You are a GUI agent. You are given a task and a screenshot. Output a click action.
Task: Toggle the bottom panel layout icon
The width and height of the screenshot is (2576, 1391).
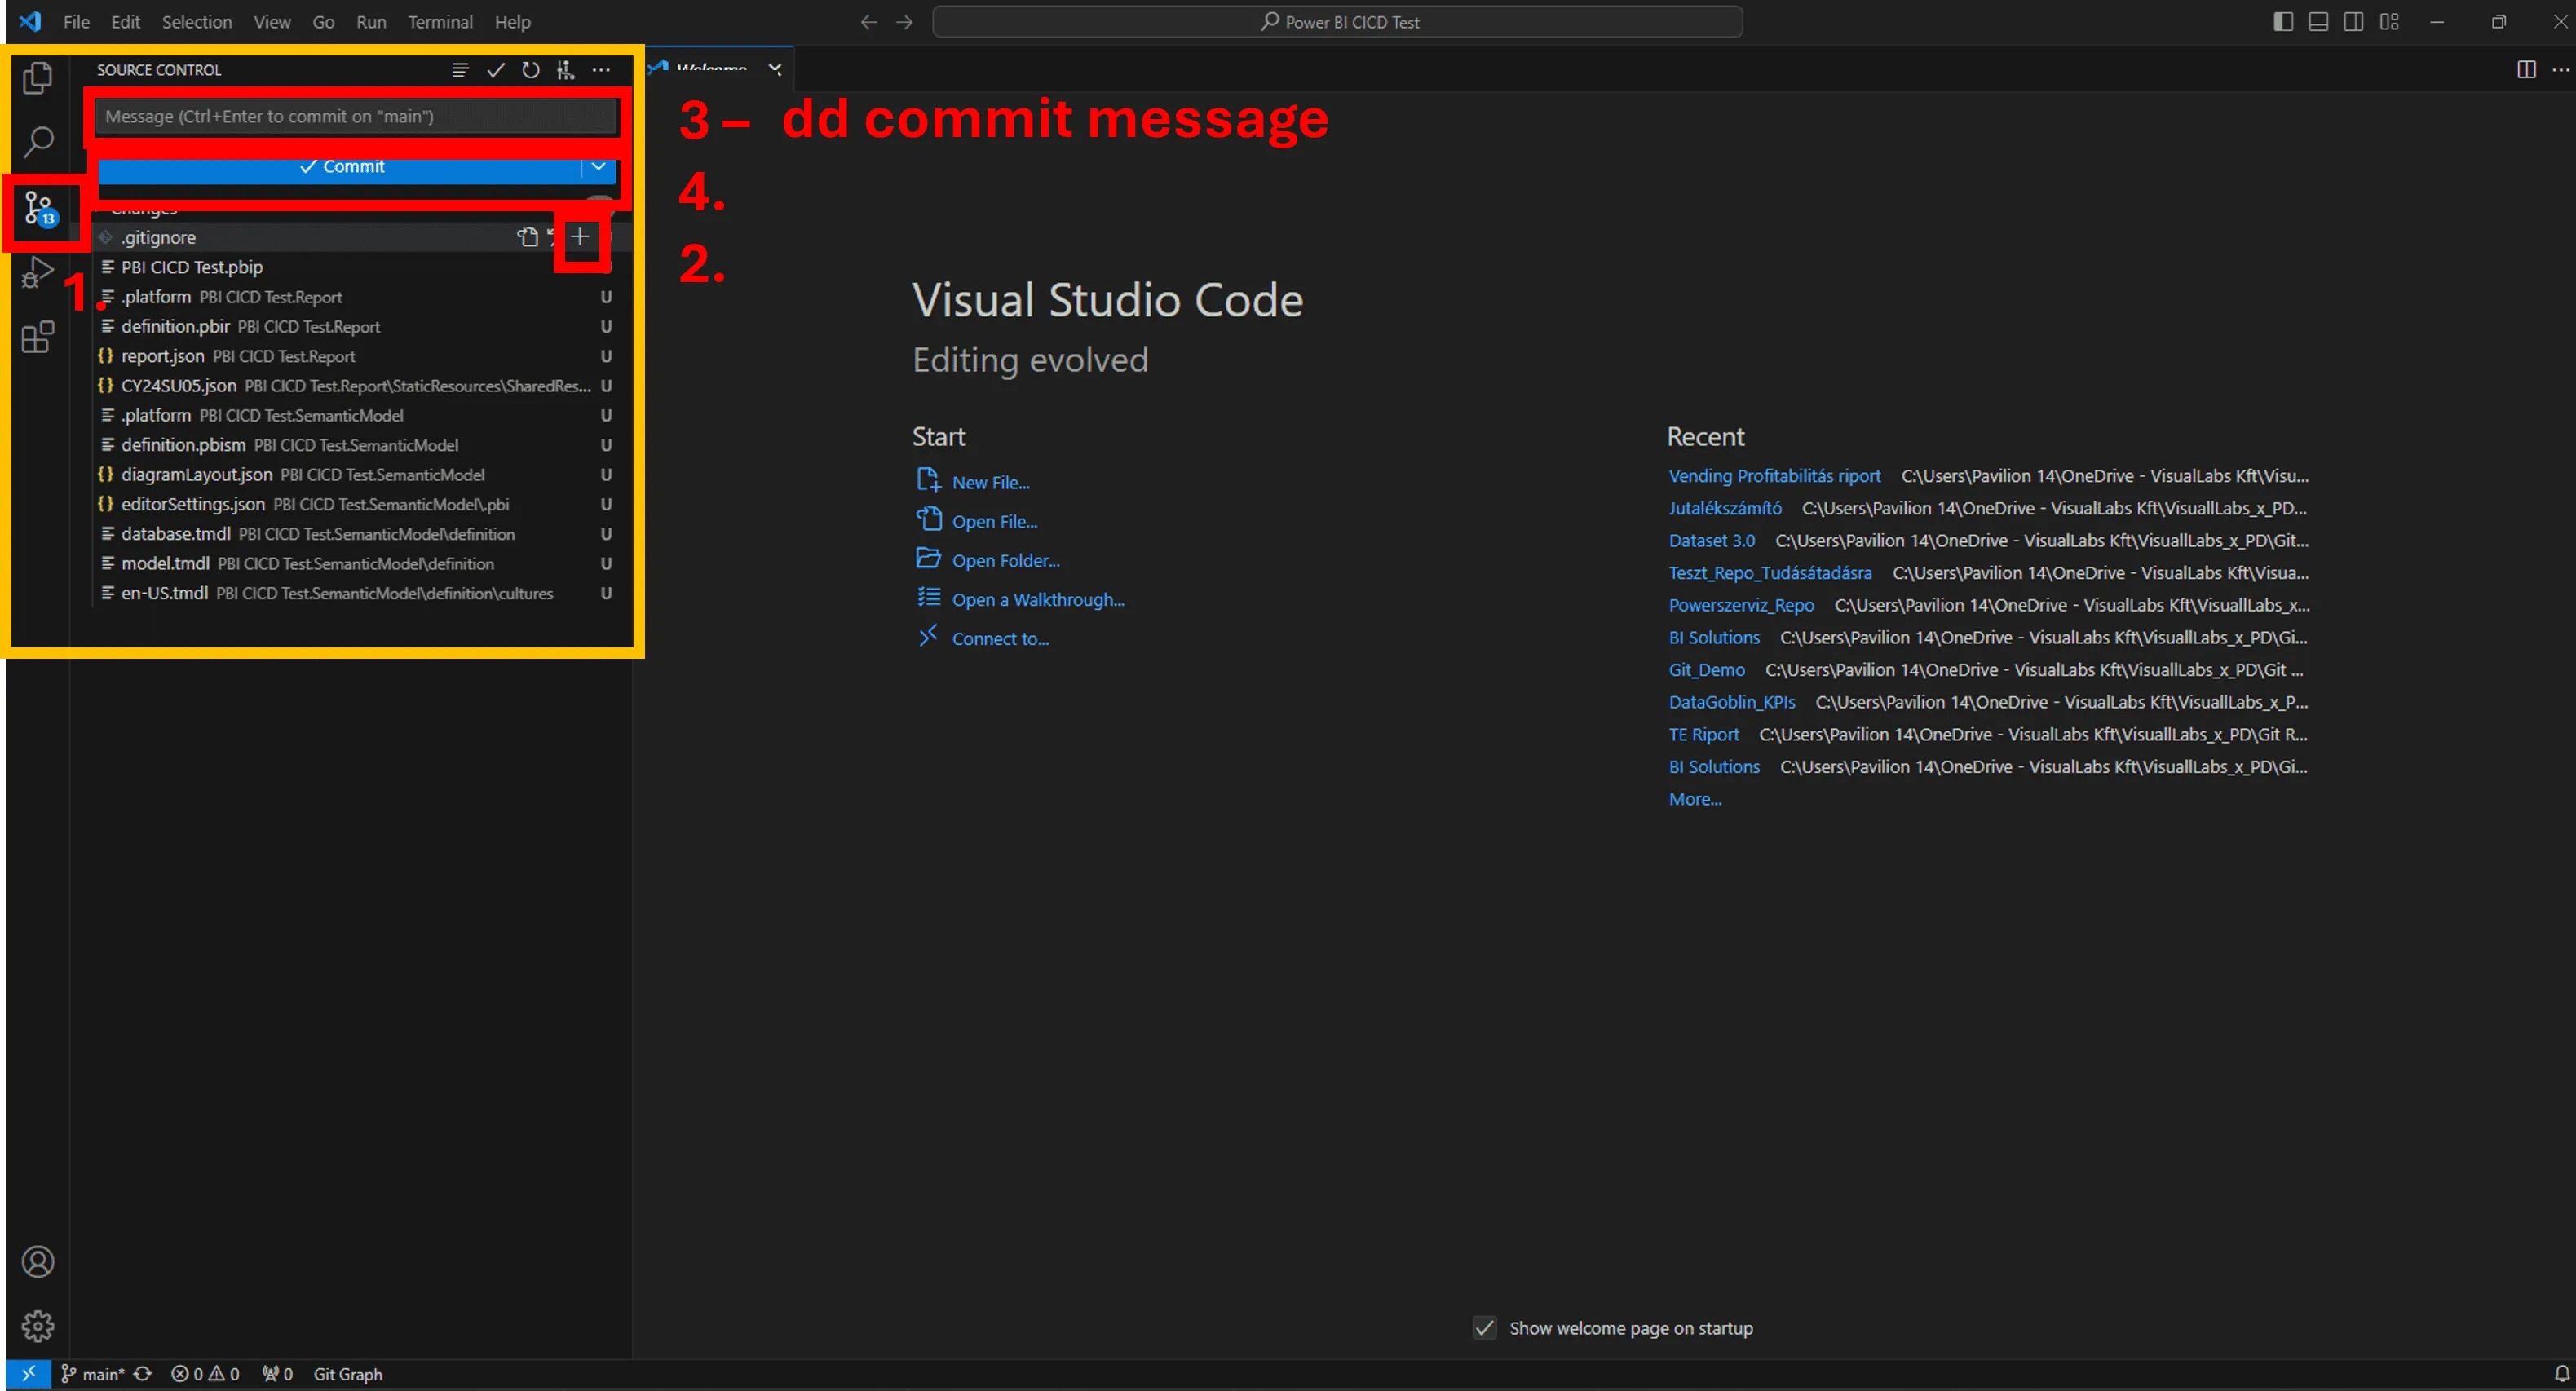pos(2318,22)
